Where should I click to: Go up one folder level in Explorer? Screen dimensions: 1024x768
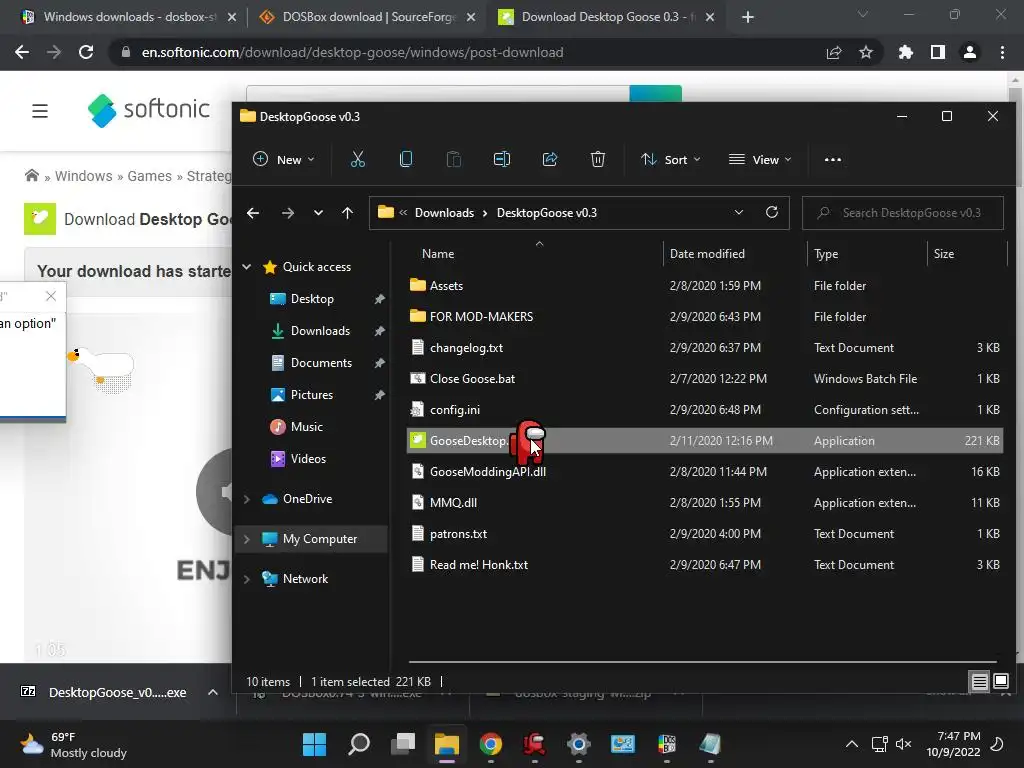[347, 213]
